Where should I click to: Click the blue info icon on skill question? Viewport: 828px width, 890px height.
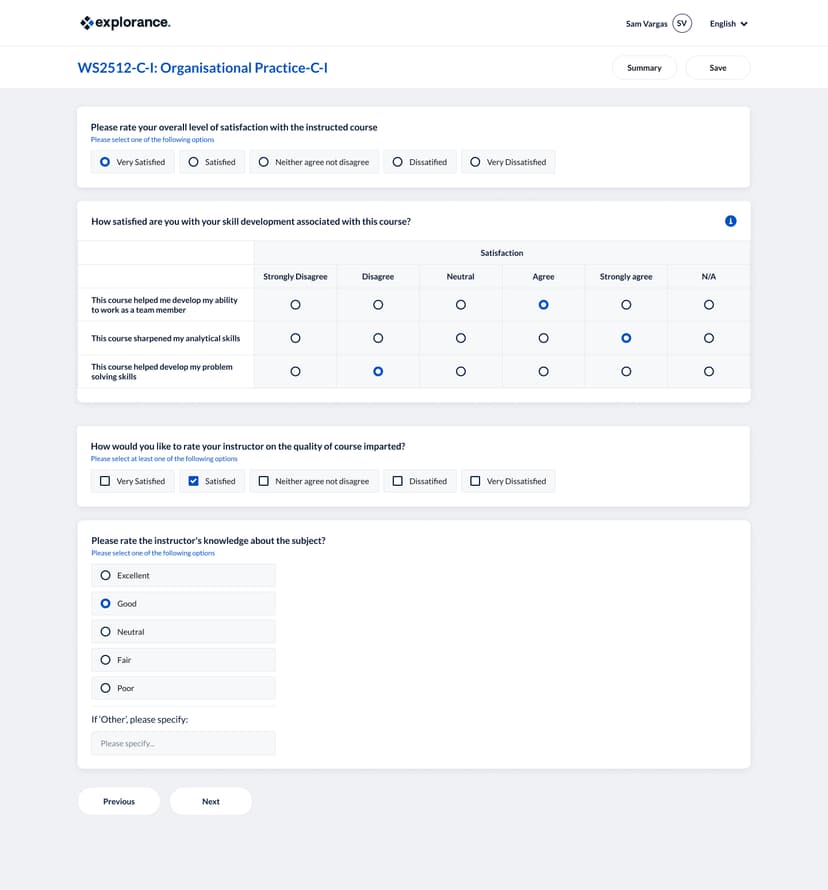tap(730, 221)
